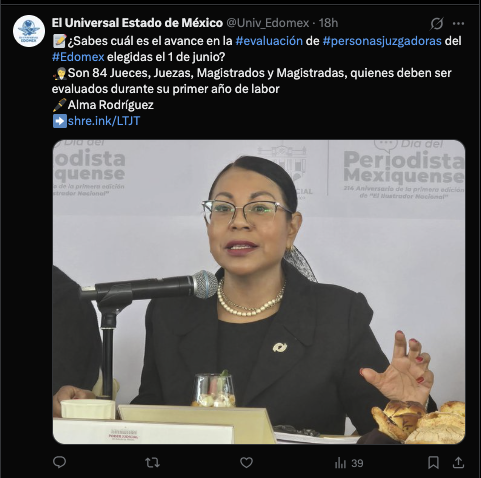
Task: Open the #Edomex hashtag
Action: (78, 57)
